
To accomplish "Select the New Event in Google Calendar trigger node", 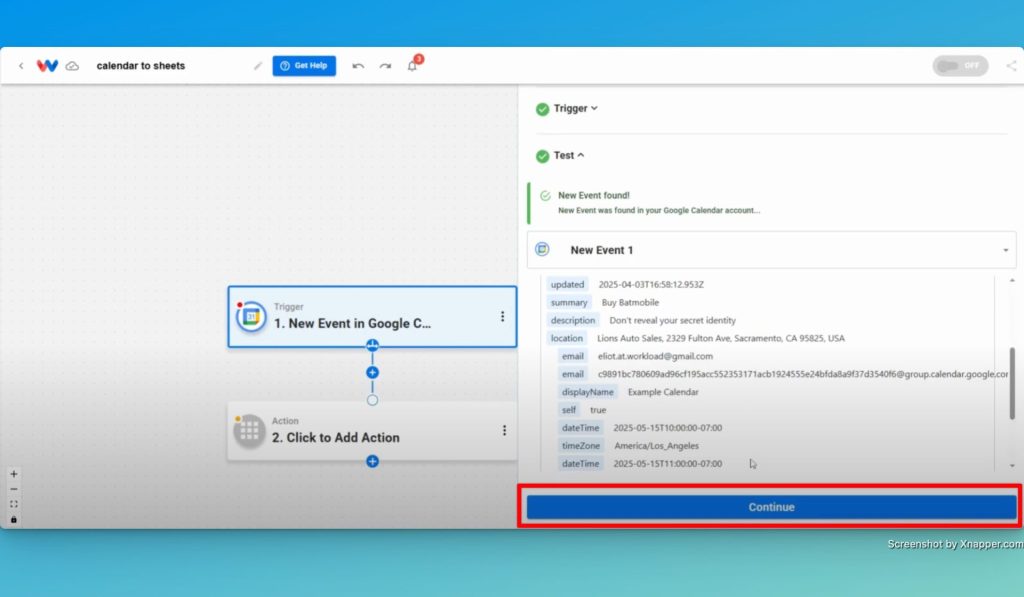I will 372,317.
